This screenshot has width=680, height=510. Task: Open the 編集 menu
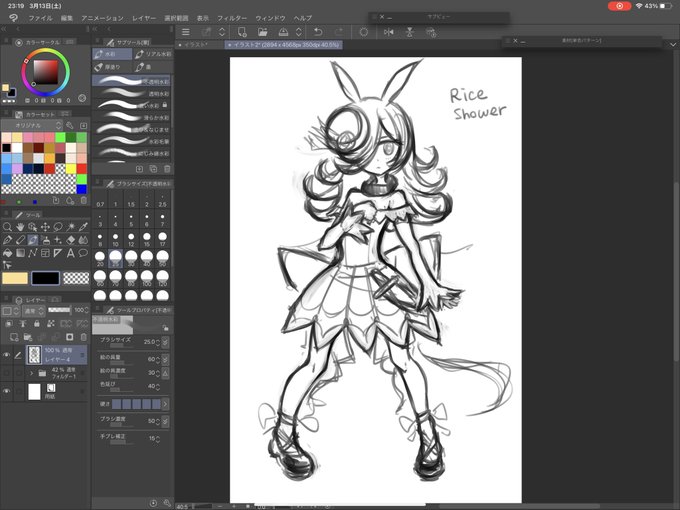pyautogui.click(x=67, y=18)
